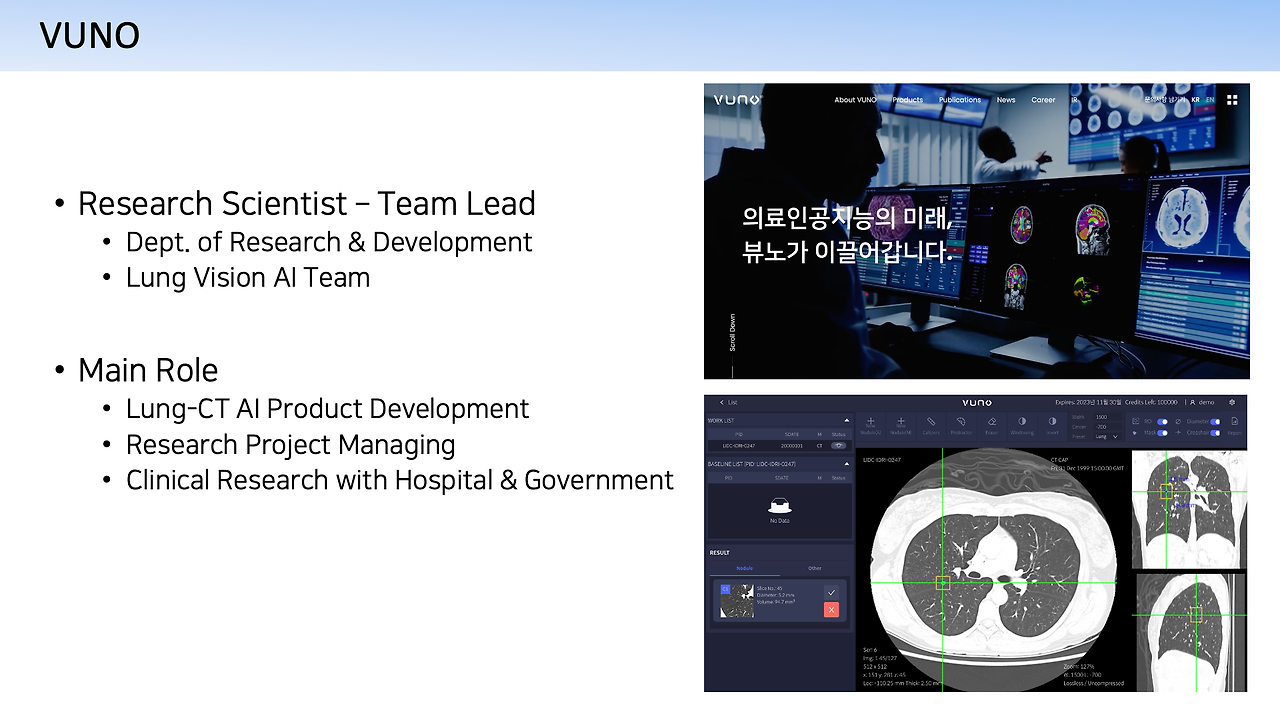Image resolution: width=1280 pixels, height=720 pixels.
Task: Choose the Windowing tool
Action: (1022, 426)
